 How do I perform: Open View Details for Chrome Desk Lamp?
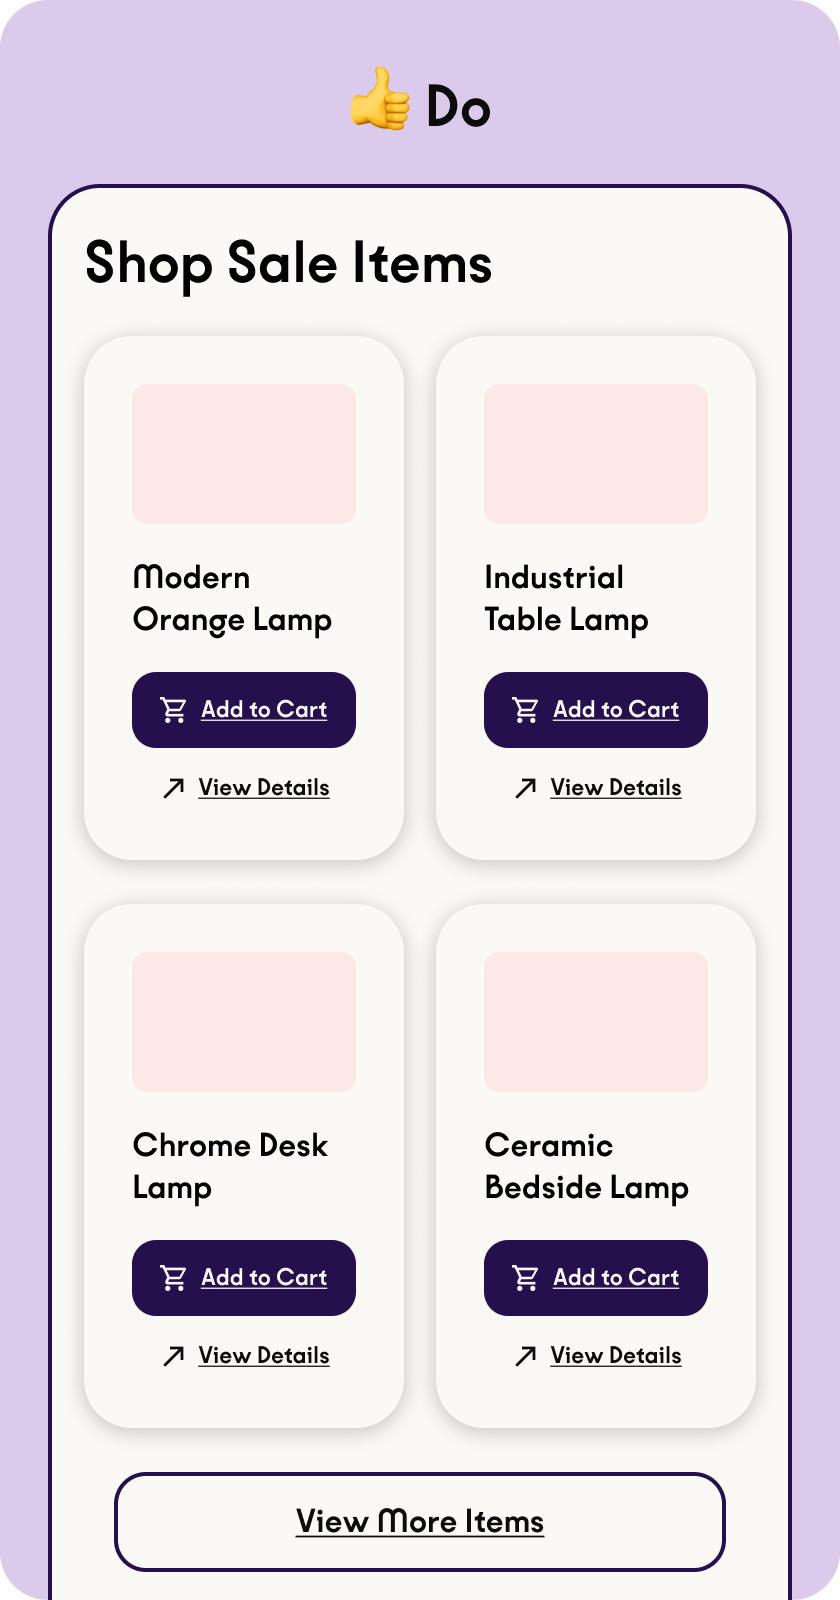[264, 1356]
